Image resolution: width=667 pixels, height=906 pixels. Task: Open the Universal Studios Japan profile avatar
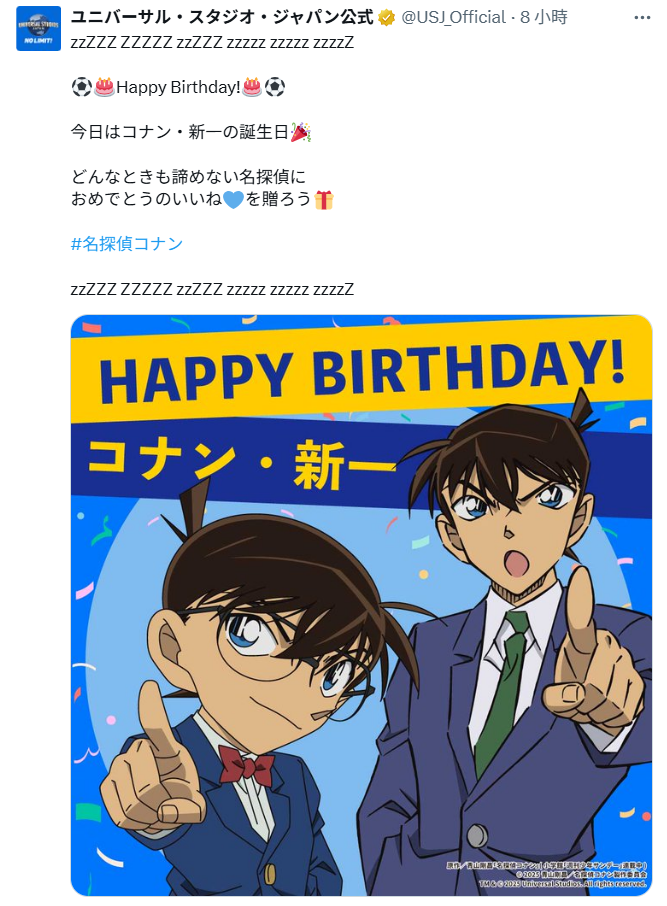click(x=38, y=28)
